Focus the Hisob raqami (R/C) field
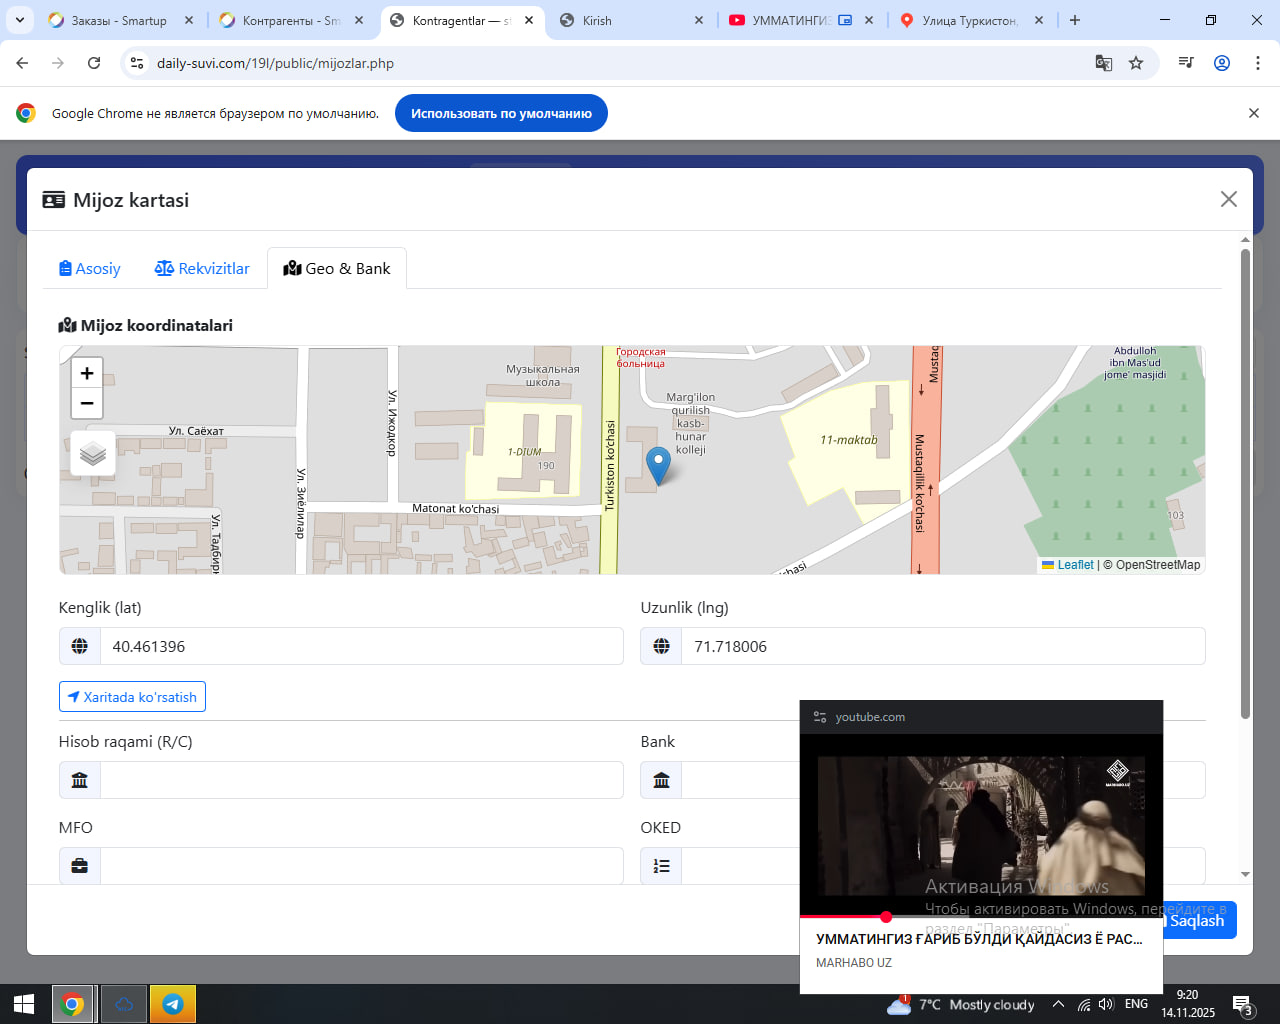Image resolution: width=1280 pixels, height=1024 pixels. tap(361, 780)
